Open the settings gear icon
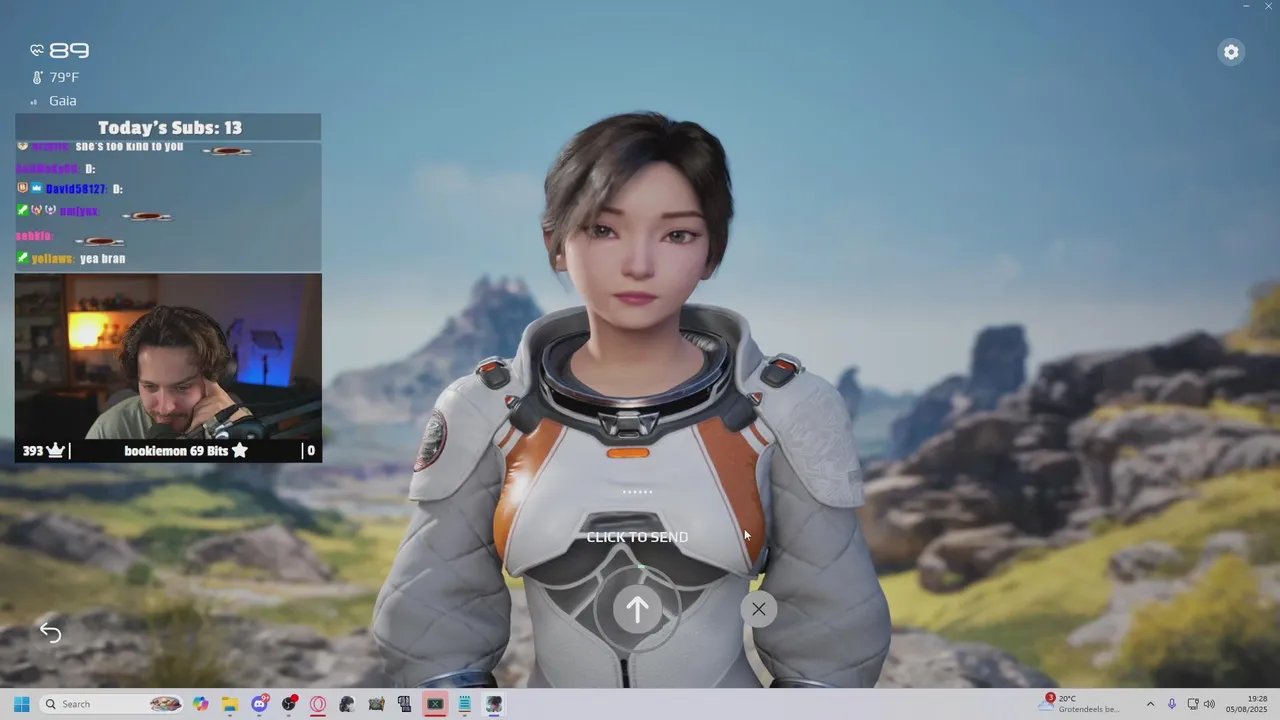Viewport: 1280px width, 720px height. pos(1231,52)
